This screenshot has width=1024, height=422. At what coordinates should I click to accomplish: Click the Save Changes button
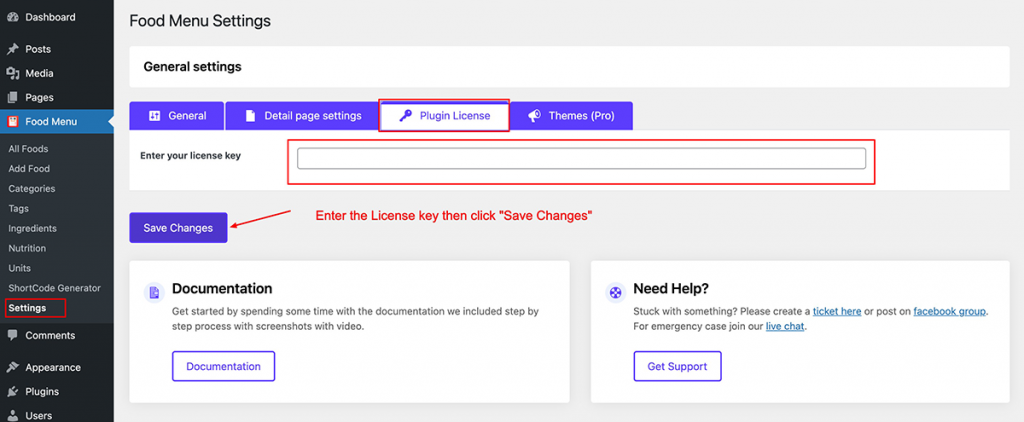(178, 228)
